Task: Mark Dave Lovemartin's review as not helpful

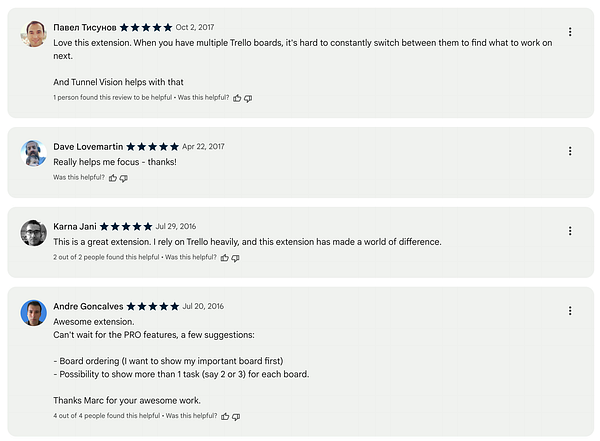Action: coord(124,178)
